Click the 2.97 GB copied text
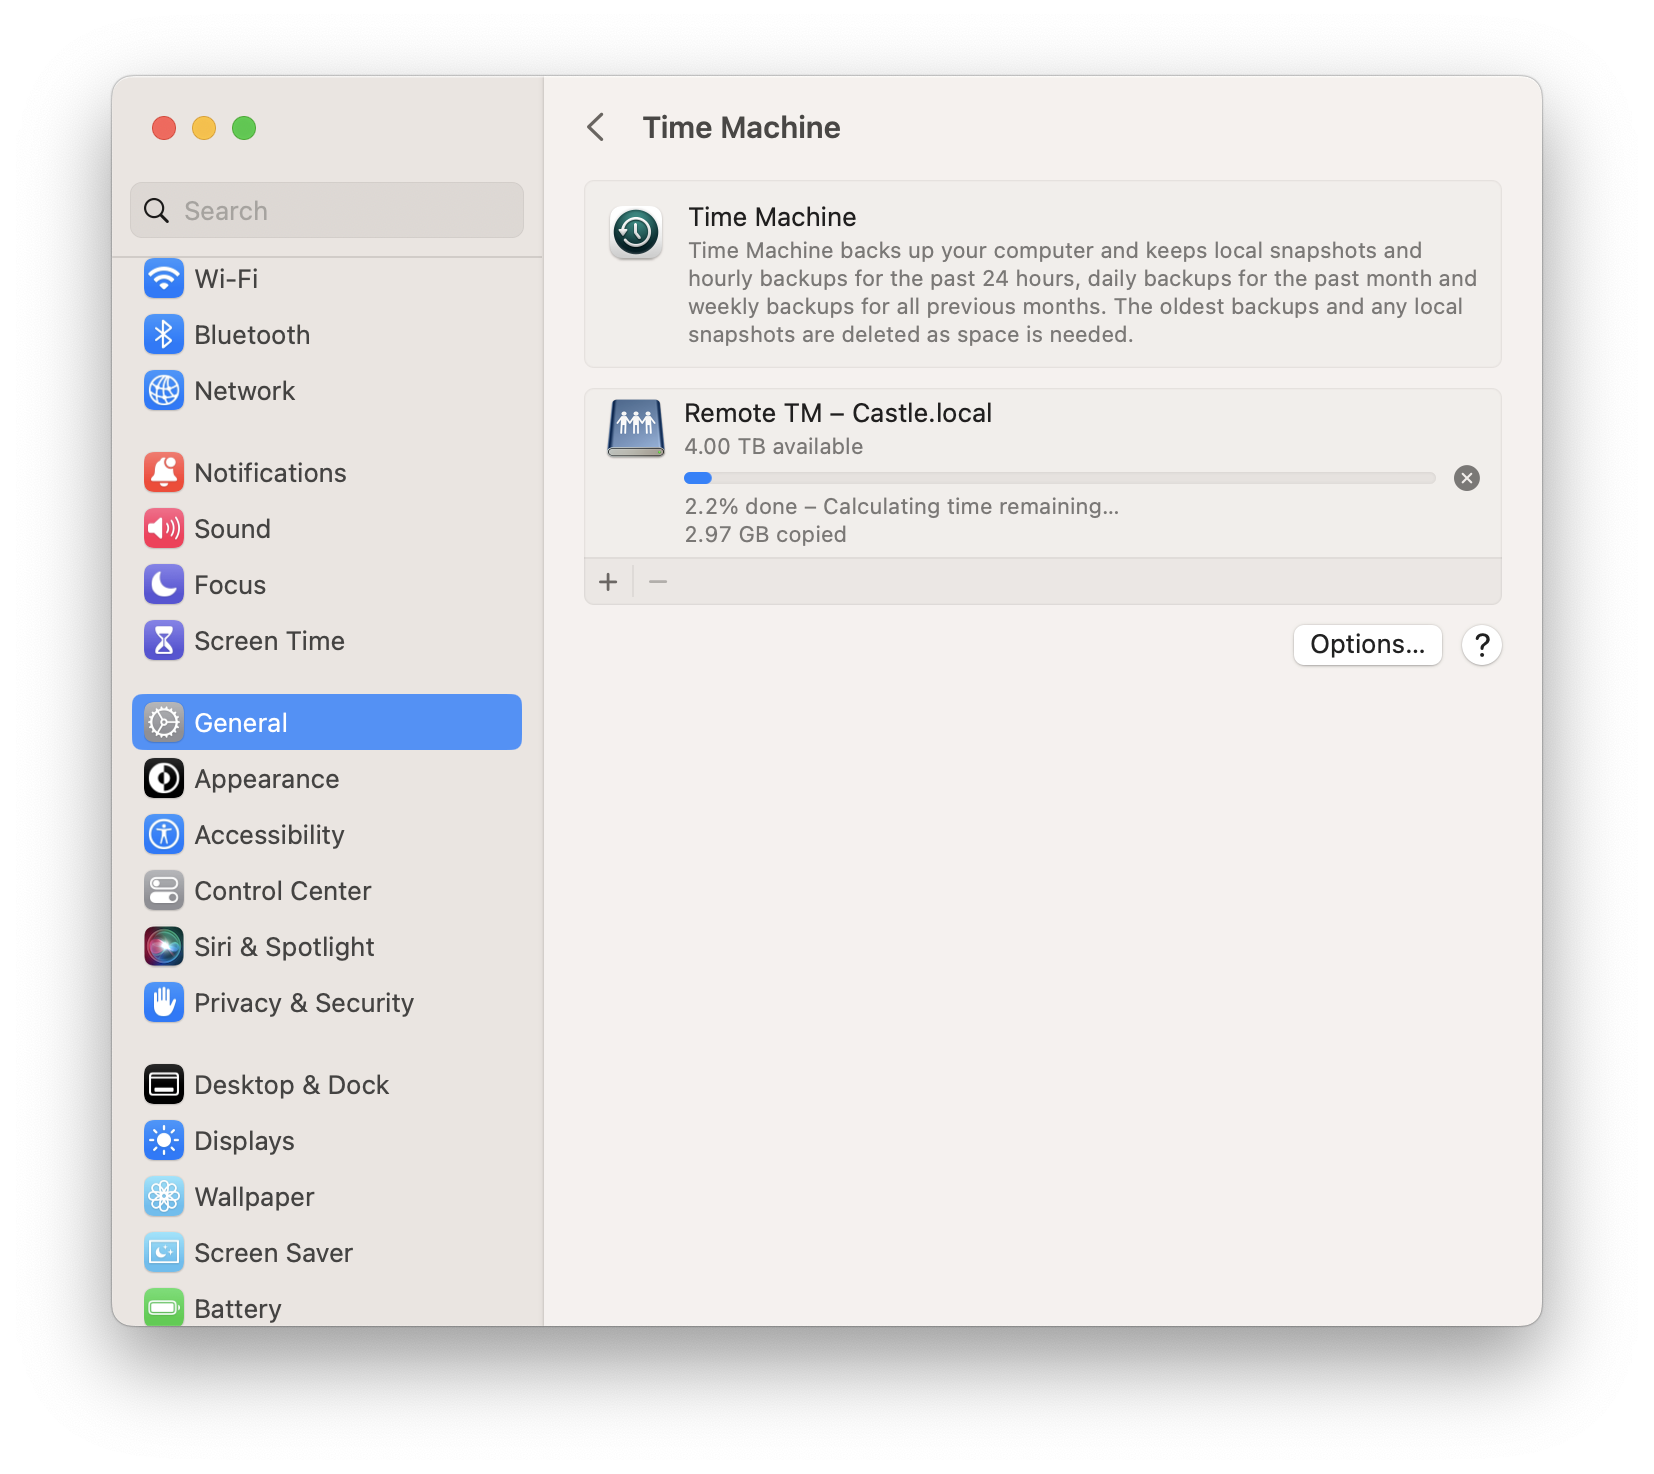Viewport: 1654px width, 1474px height. tap(766, 535)
